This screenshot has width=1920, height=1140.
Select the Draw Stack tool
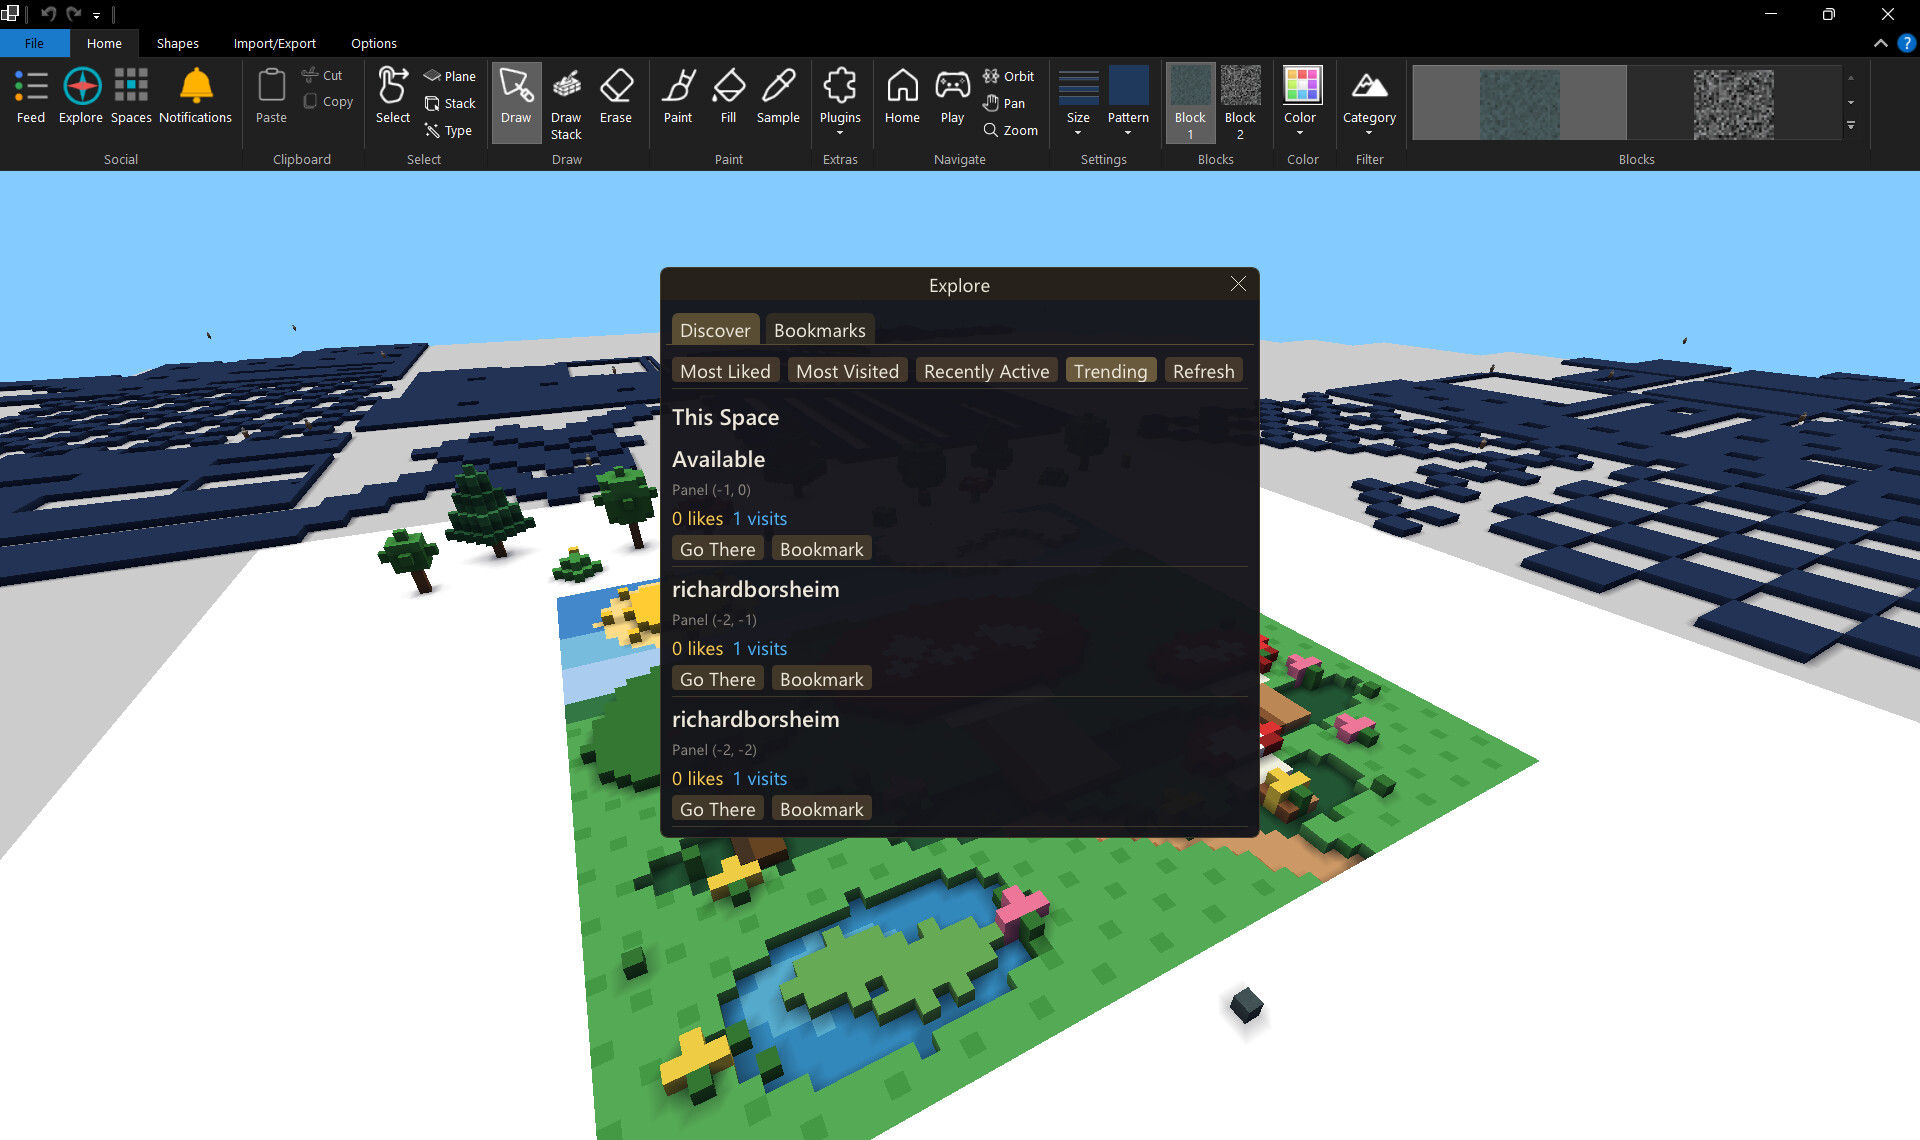566,104
